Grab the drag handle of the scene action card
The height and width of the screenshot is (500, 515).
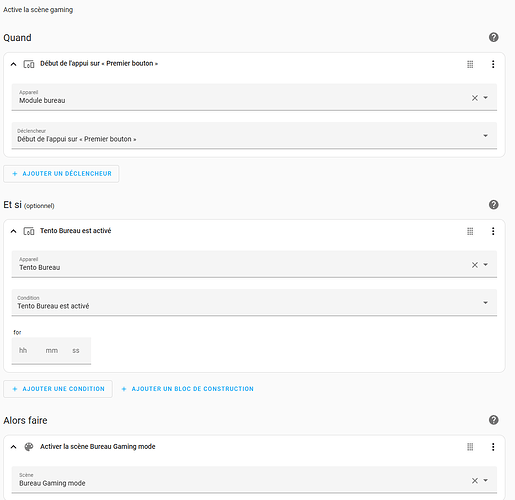[470, 447]
